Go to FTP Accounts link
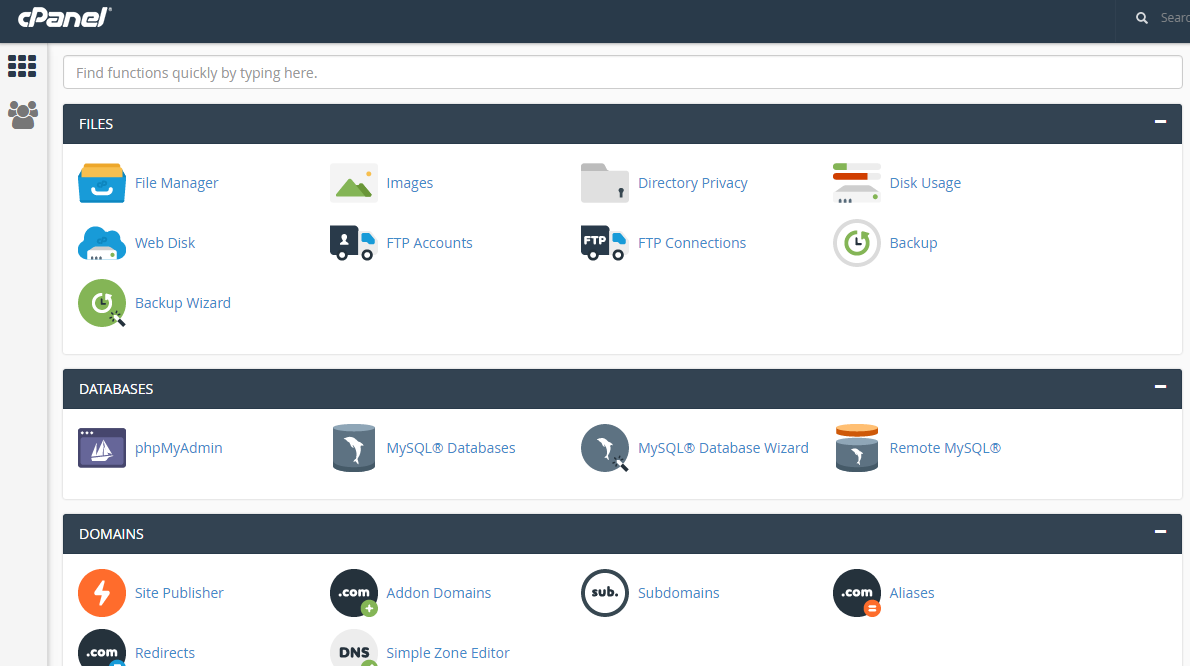 tap(430, 243)
